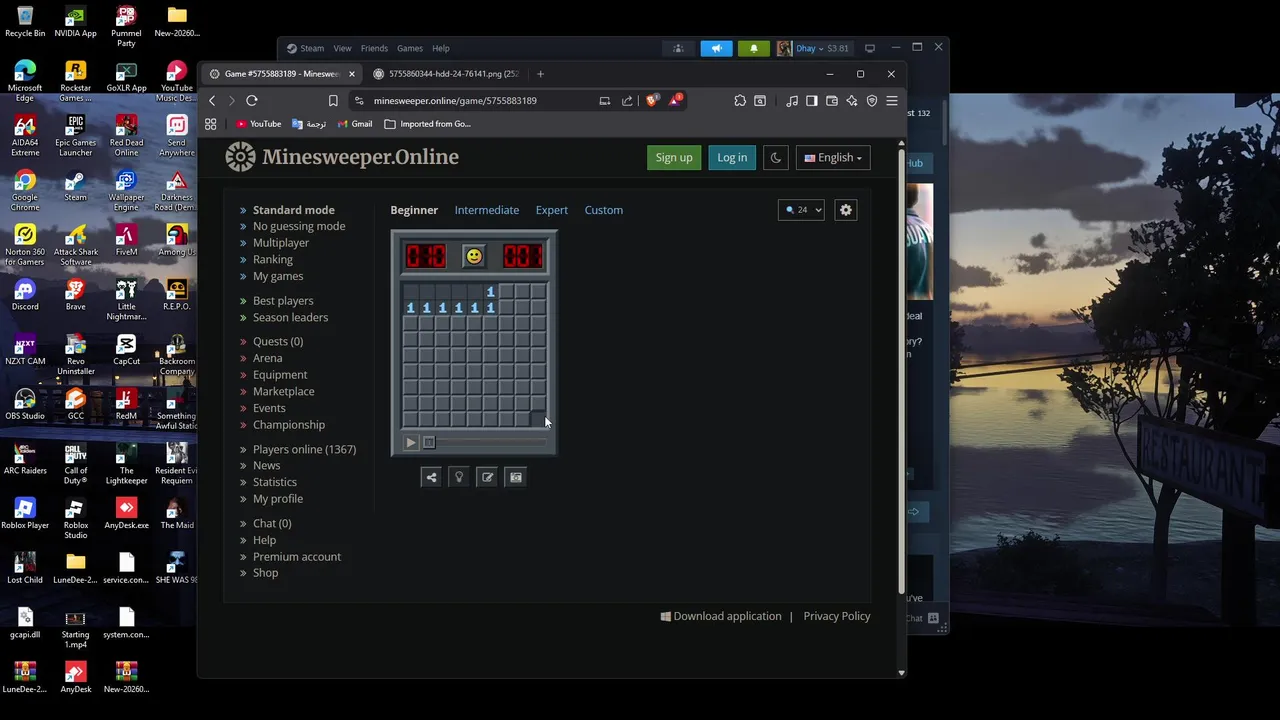The image size is (1280, 720).
Task: Click the Google Chrome desktop icon
Action: [x=25, y=191]
